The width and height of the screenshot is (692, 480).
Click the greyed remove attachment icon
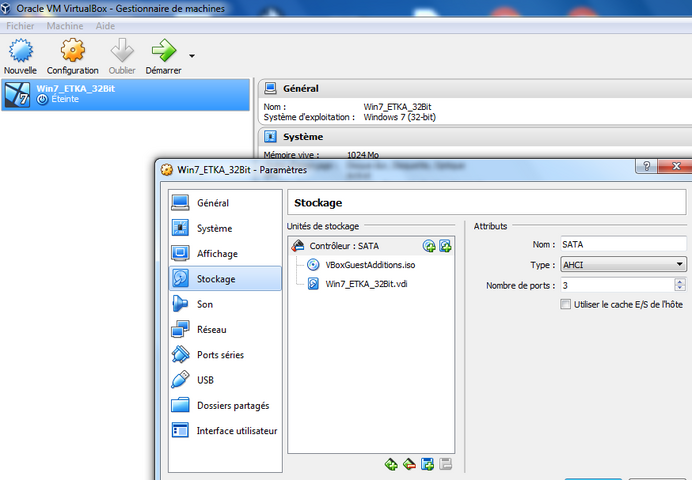(x=446, y=464)
